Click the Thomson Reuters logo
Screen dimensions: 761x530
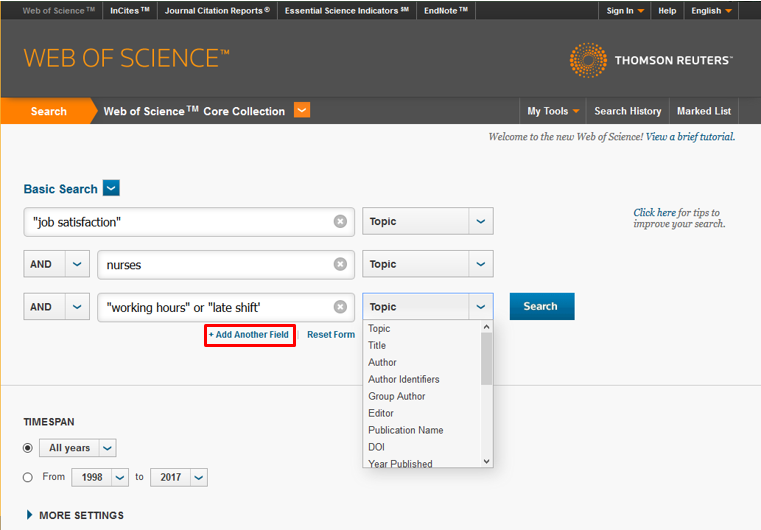[651, 60]
